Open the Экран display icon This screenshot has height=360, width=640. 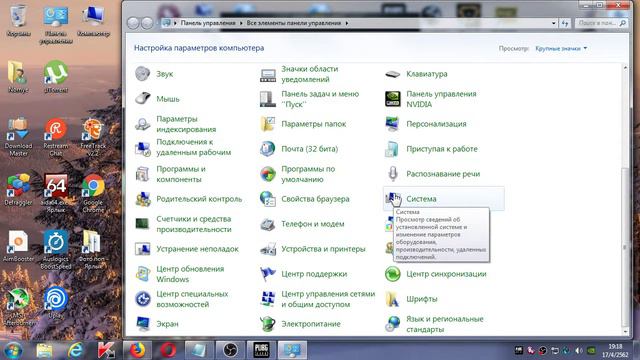pos(142,324)
